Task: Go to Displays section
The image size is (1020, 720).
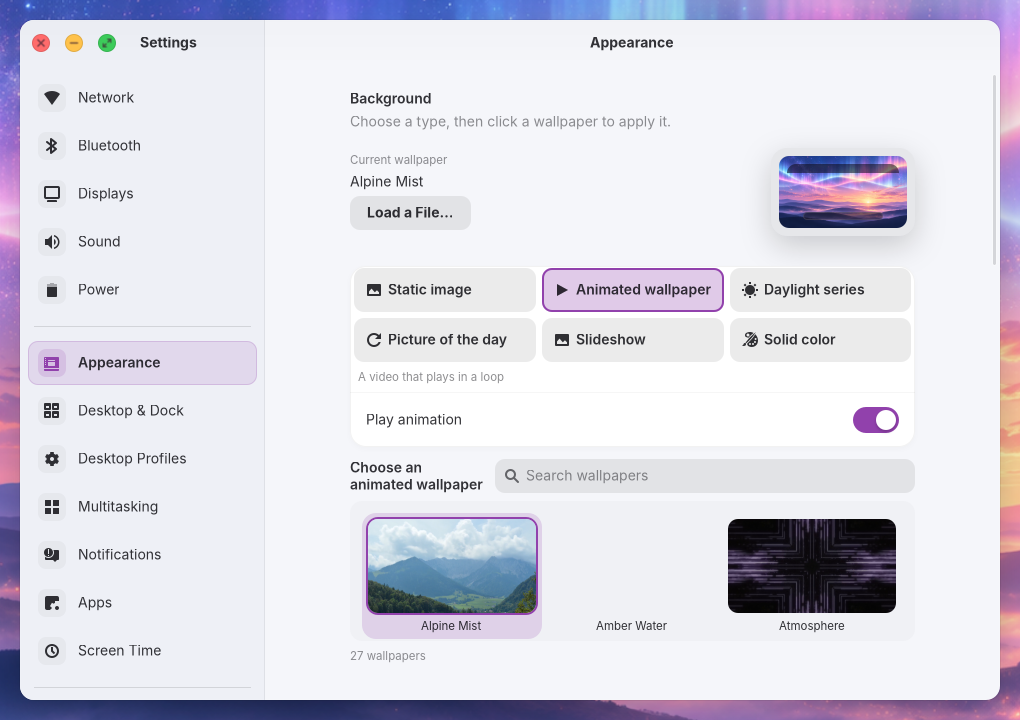Action: point(142,194)
